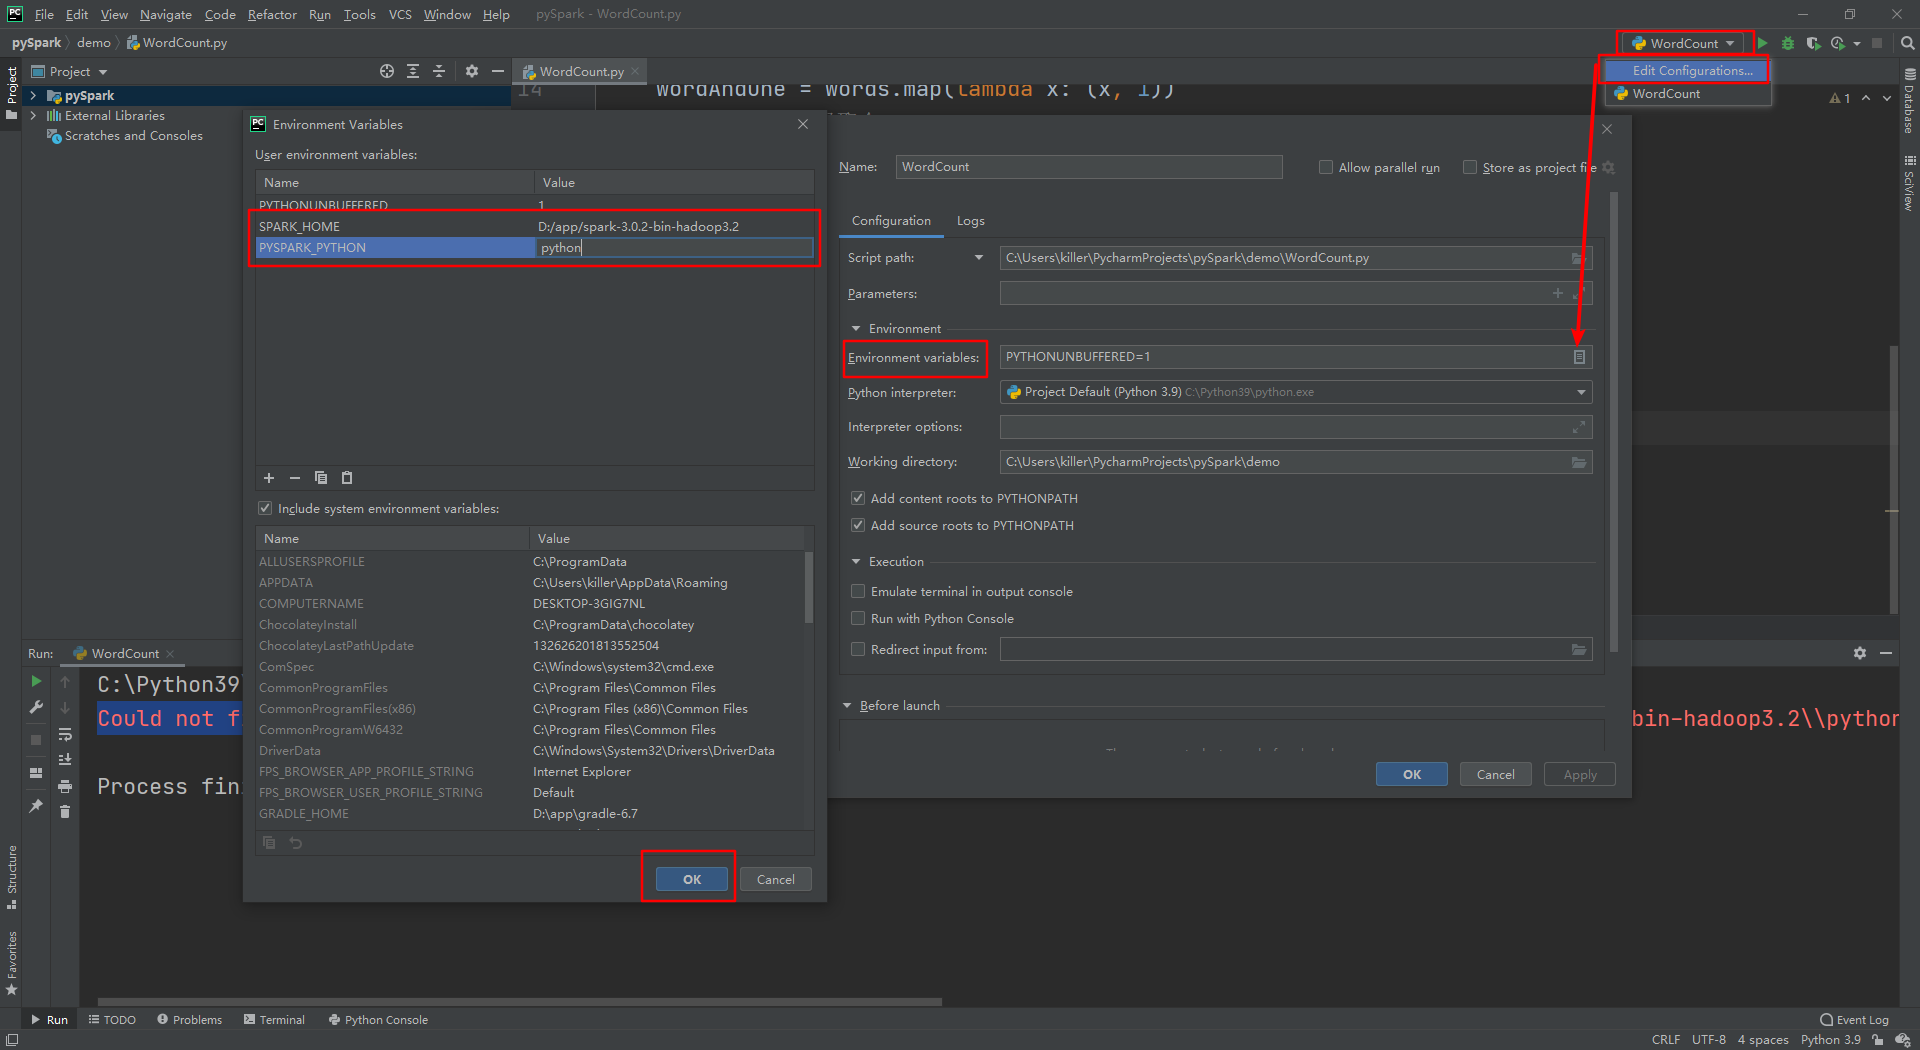Click OK in Environment Variables dialog
The width and height of the screenshot is (1920, 1050).
pos(692,879)
